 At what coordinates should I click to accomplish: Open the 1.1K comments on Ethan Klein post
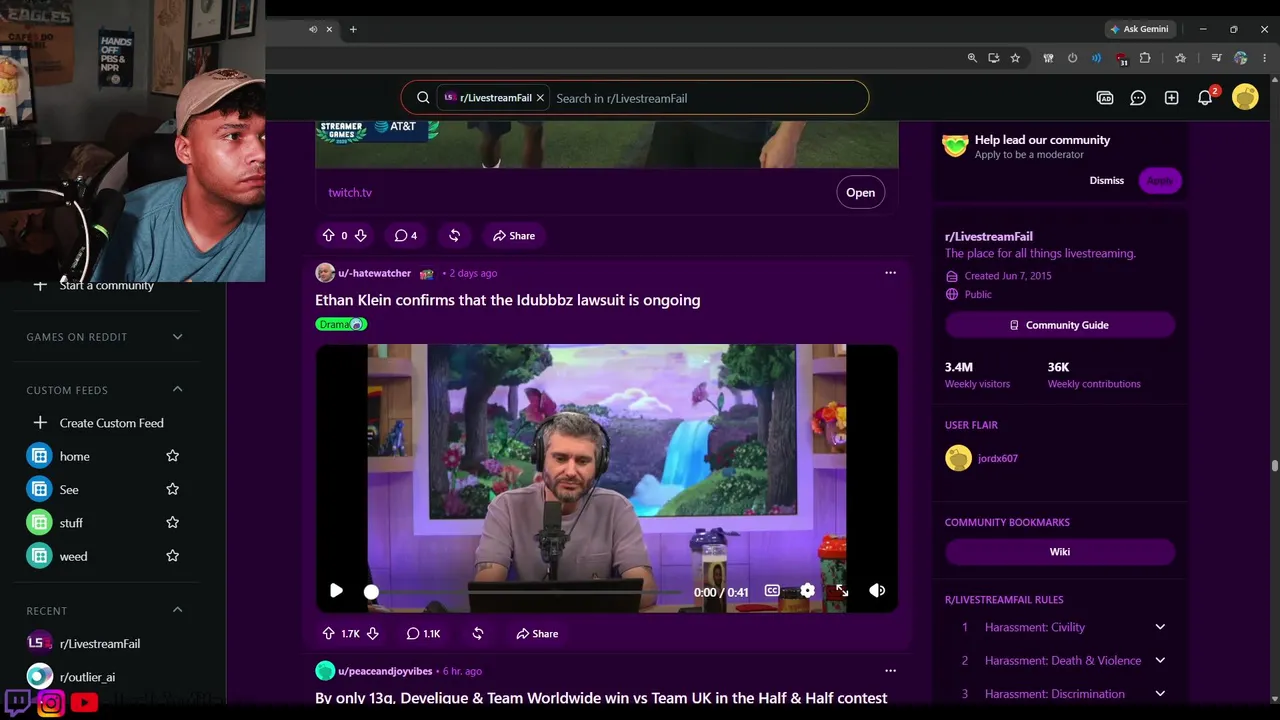click(423, 634)
